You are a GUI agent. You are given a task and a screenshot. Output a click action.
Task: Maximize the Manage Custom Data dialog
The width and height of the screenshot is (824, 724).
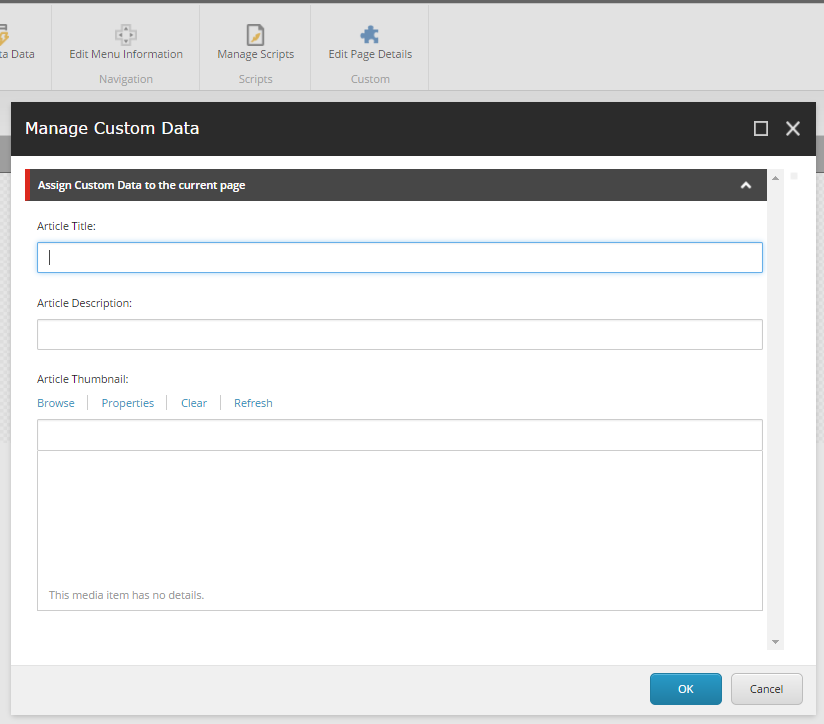(x=761, y=128)
